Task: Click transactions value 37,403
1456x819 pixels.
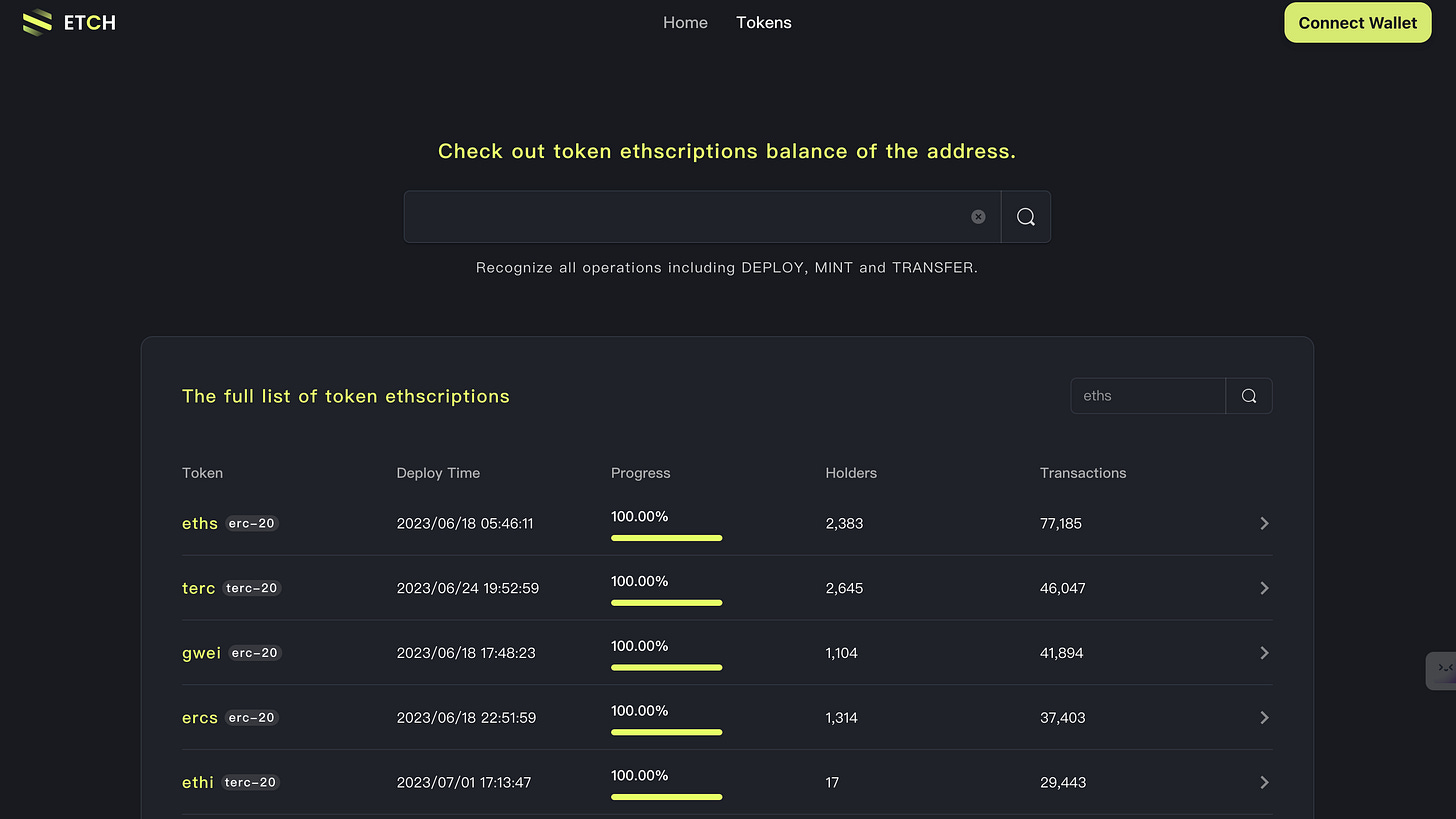Action: pyautogui.click(x=1063, y=718)
